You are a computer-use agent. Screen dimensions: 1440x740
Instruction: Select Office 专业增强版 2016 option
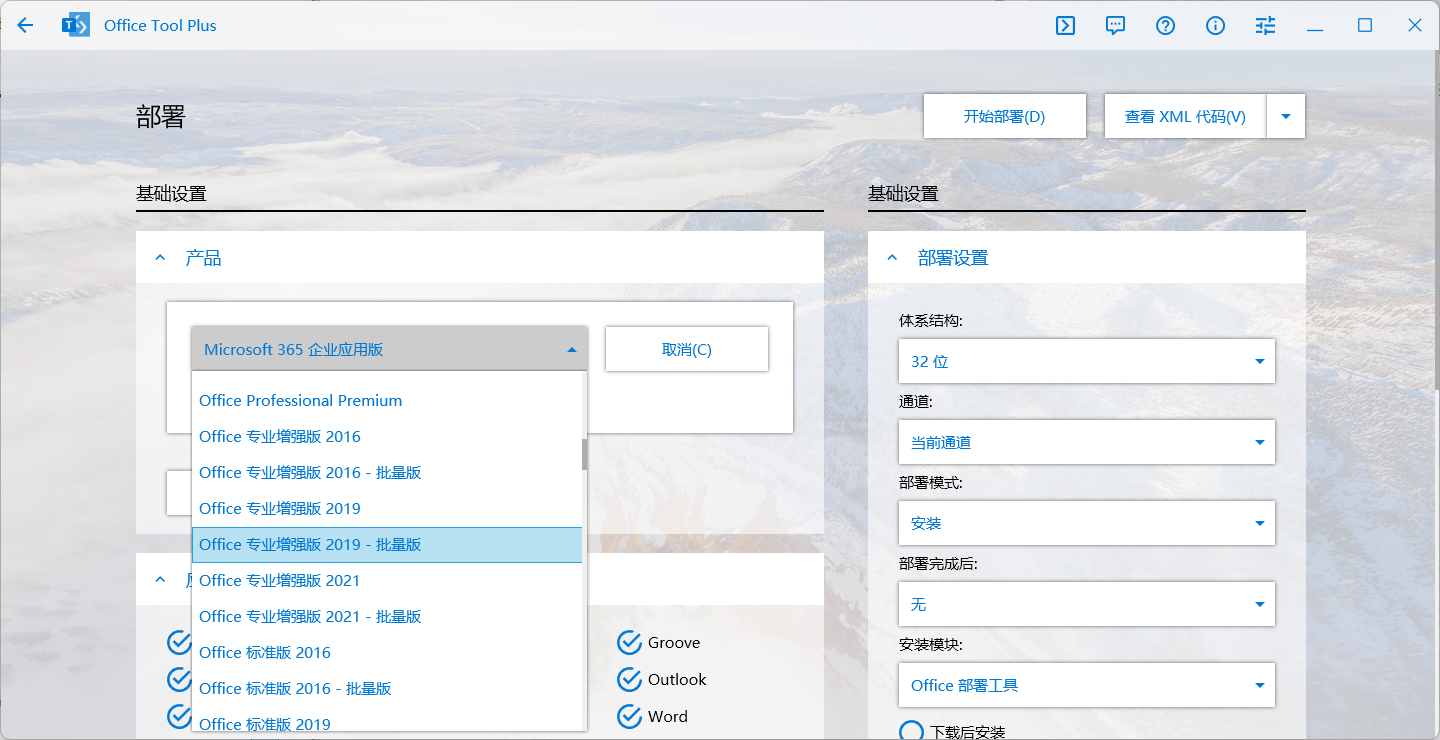pos(387,437)
